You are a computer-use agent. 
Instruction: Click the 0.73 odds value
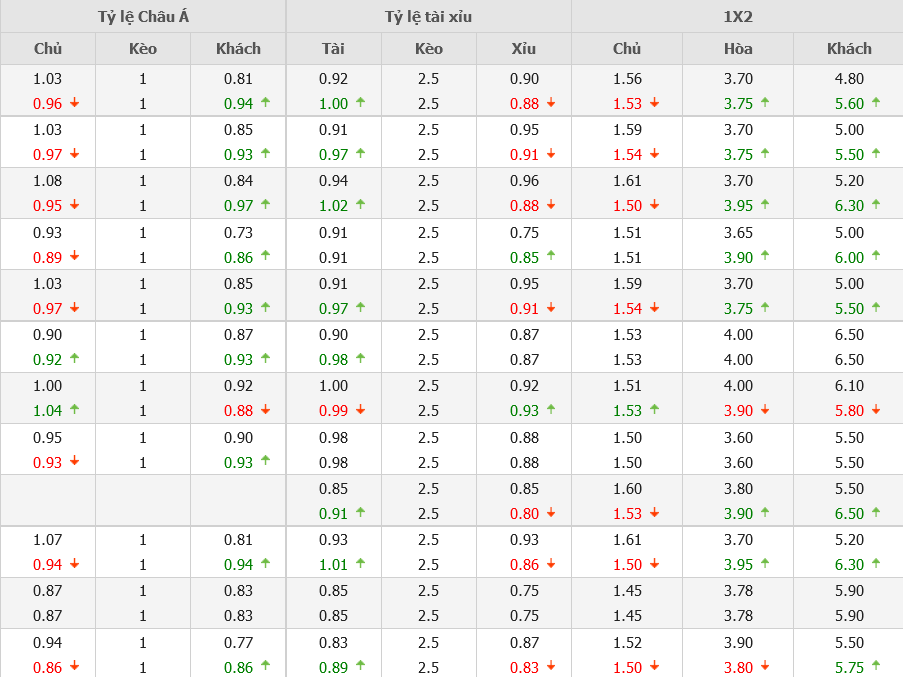tap(238, 232)
